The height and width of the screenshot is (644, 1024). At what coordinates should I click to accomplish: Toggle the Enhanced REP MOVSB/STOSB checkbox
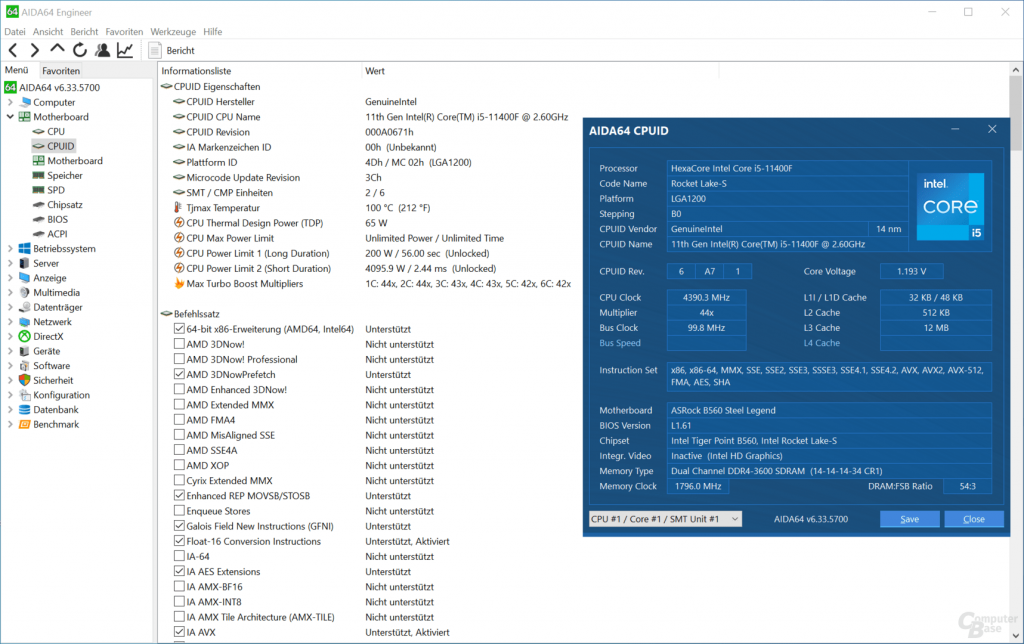179,495
